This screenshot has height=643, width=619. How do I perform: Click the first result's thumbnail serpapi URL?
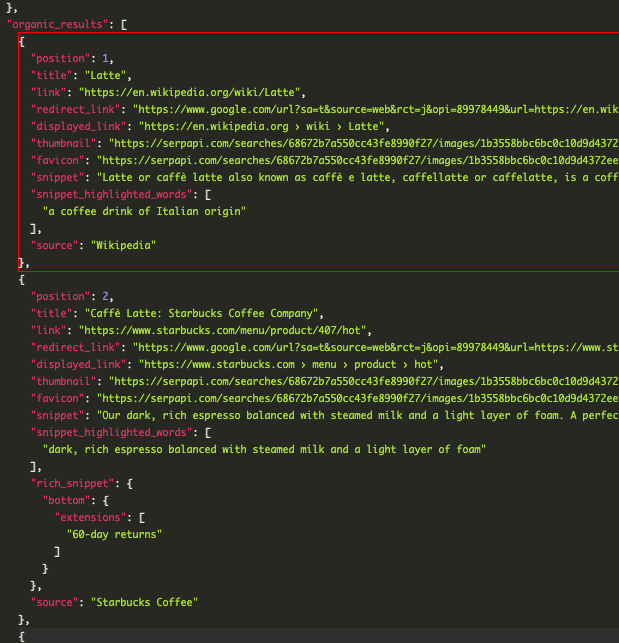coord(363,144)
